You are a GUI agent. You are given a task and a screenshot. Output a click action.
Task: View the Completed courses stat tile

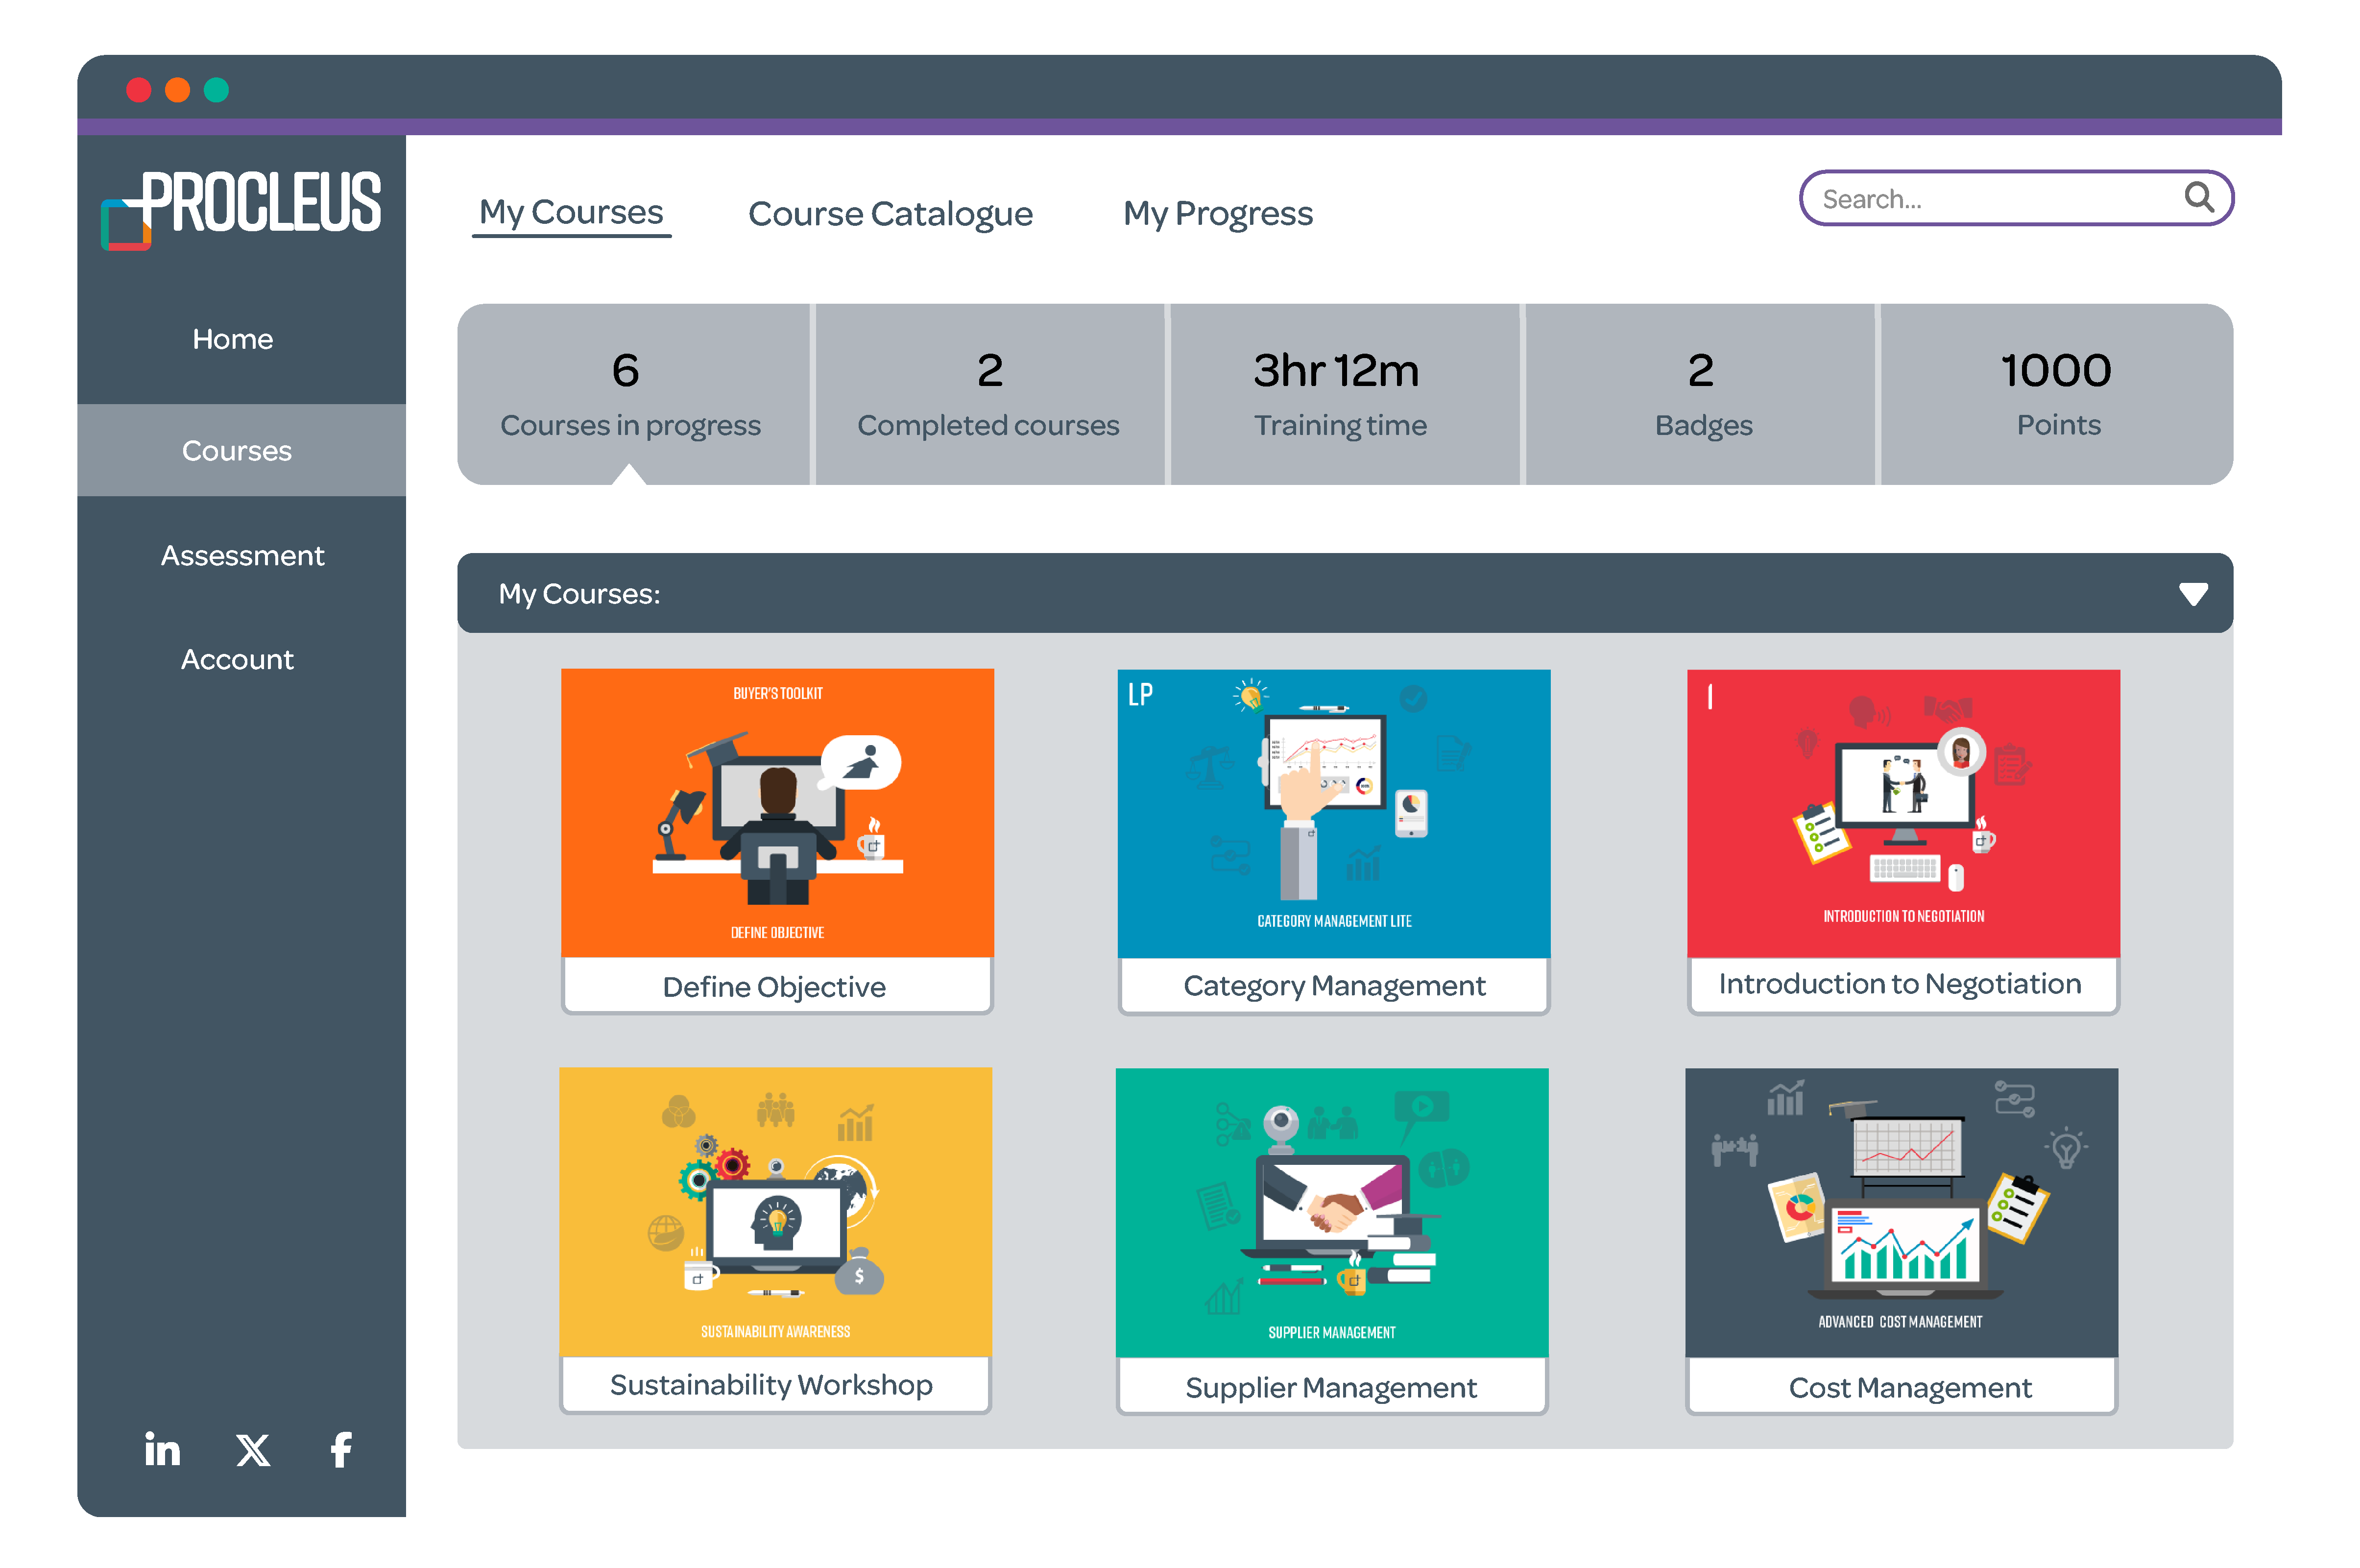point(988,395)
